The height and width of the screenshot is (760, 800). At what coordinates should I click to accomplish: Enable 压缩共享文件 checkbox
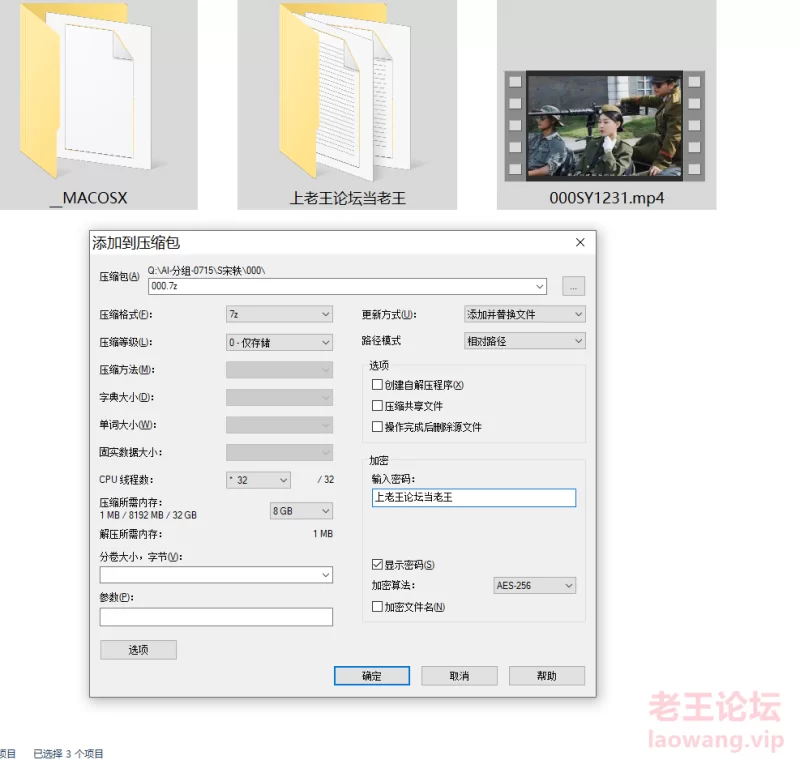[x=377, y=406]
